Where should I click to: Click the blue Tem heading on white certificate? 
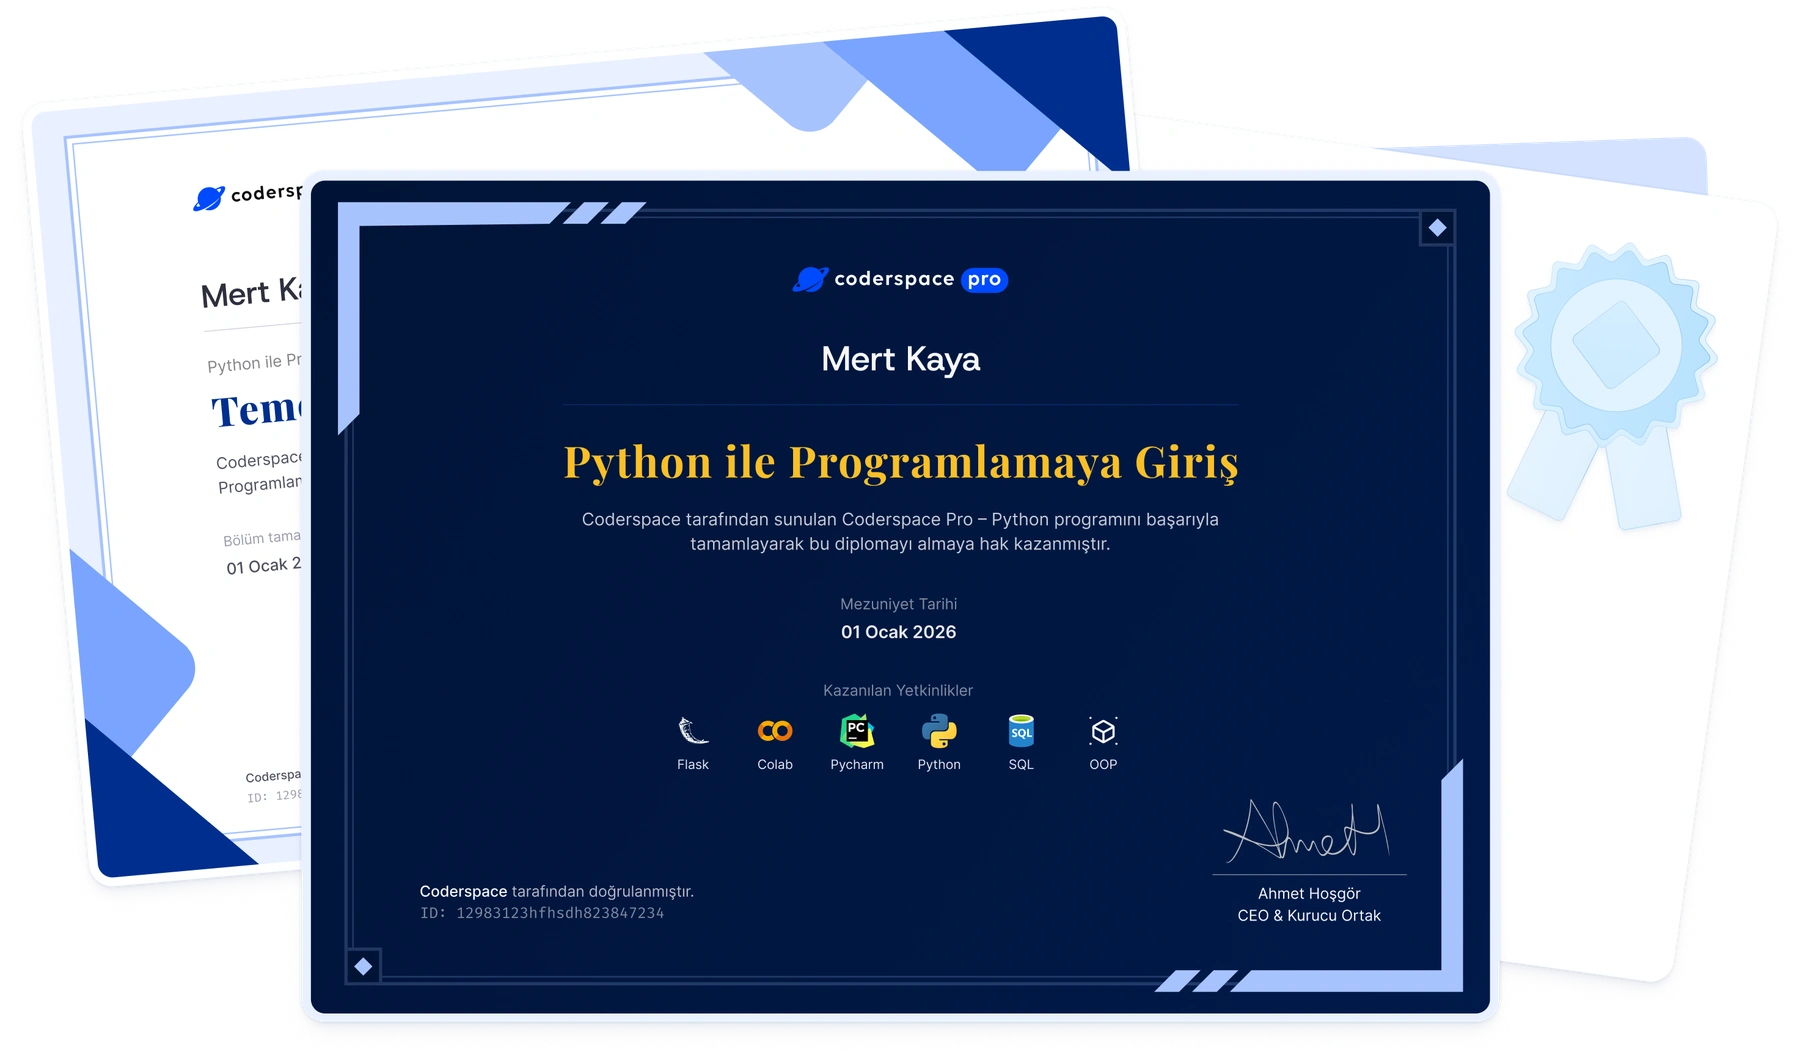(x=255, y=410)
